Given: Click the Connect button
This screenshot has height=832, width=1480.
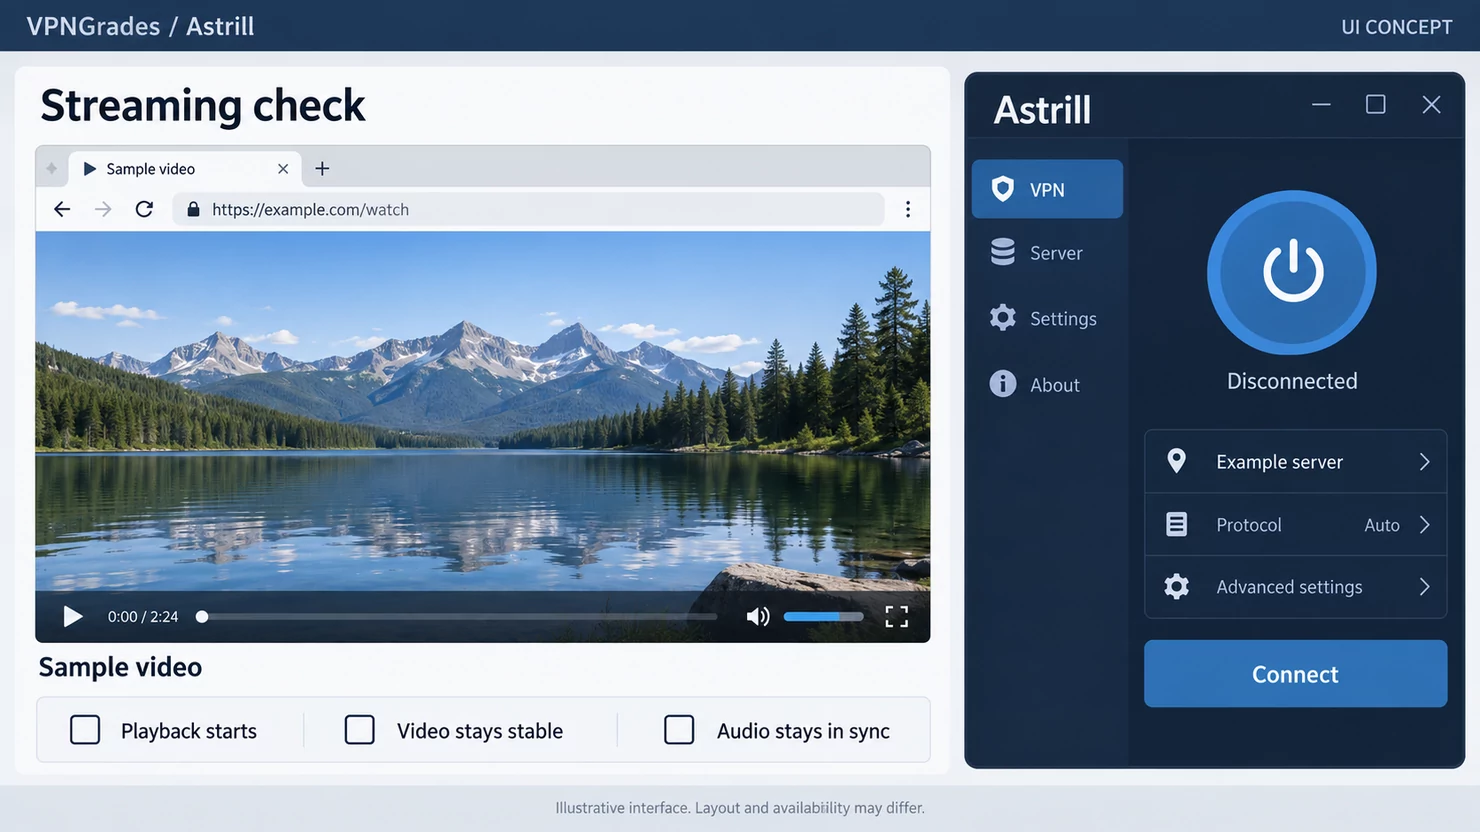Looking at the screenshot, I should [x=1295, y=674].
